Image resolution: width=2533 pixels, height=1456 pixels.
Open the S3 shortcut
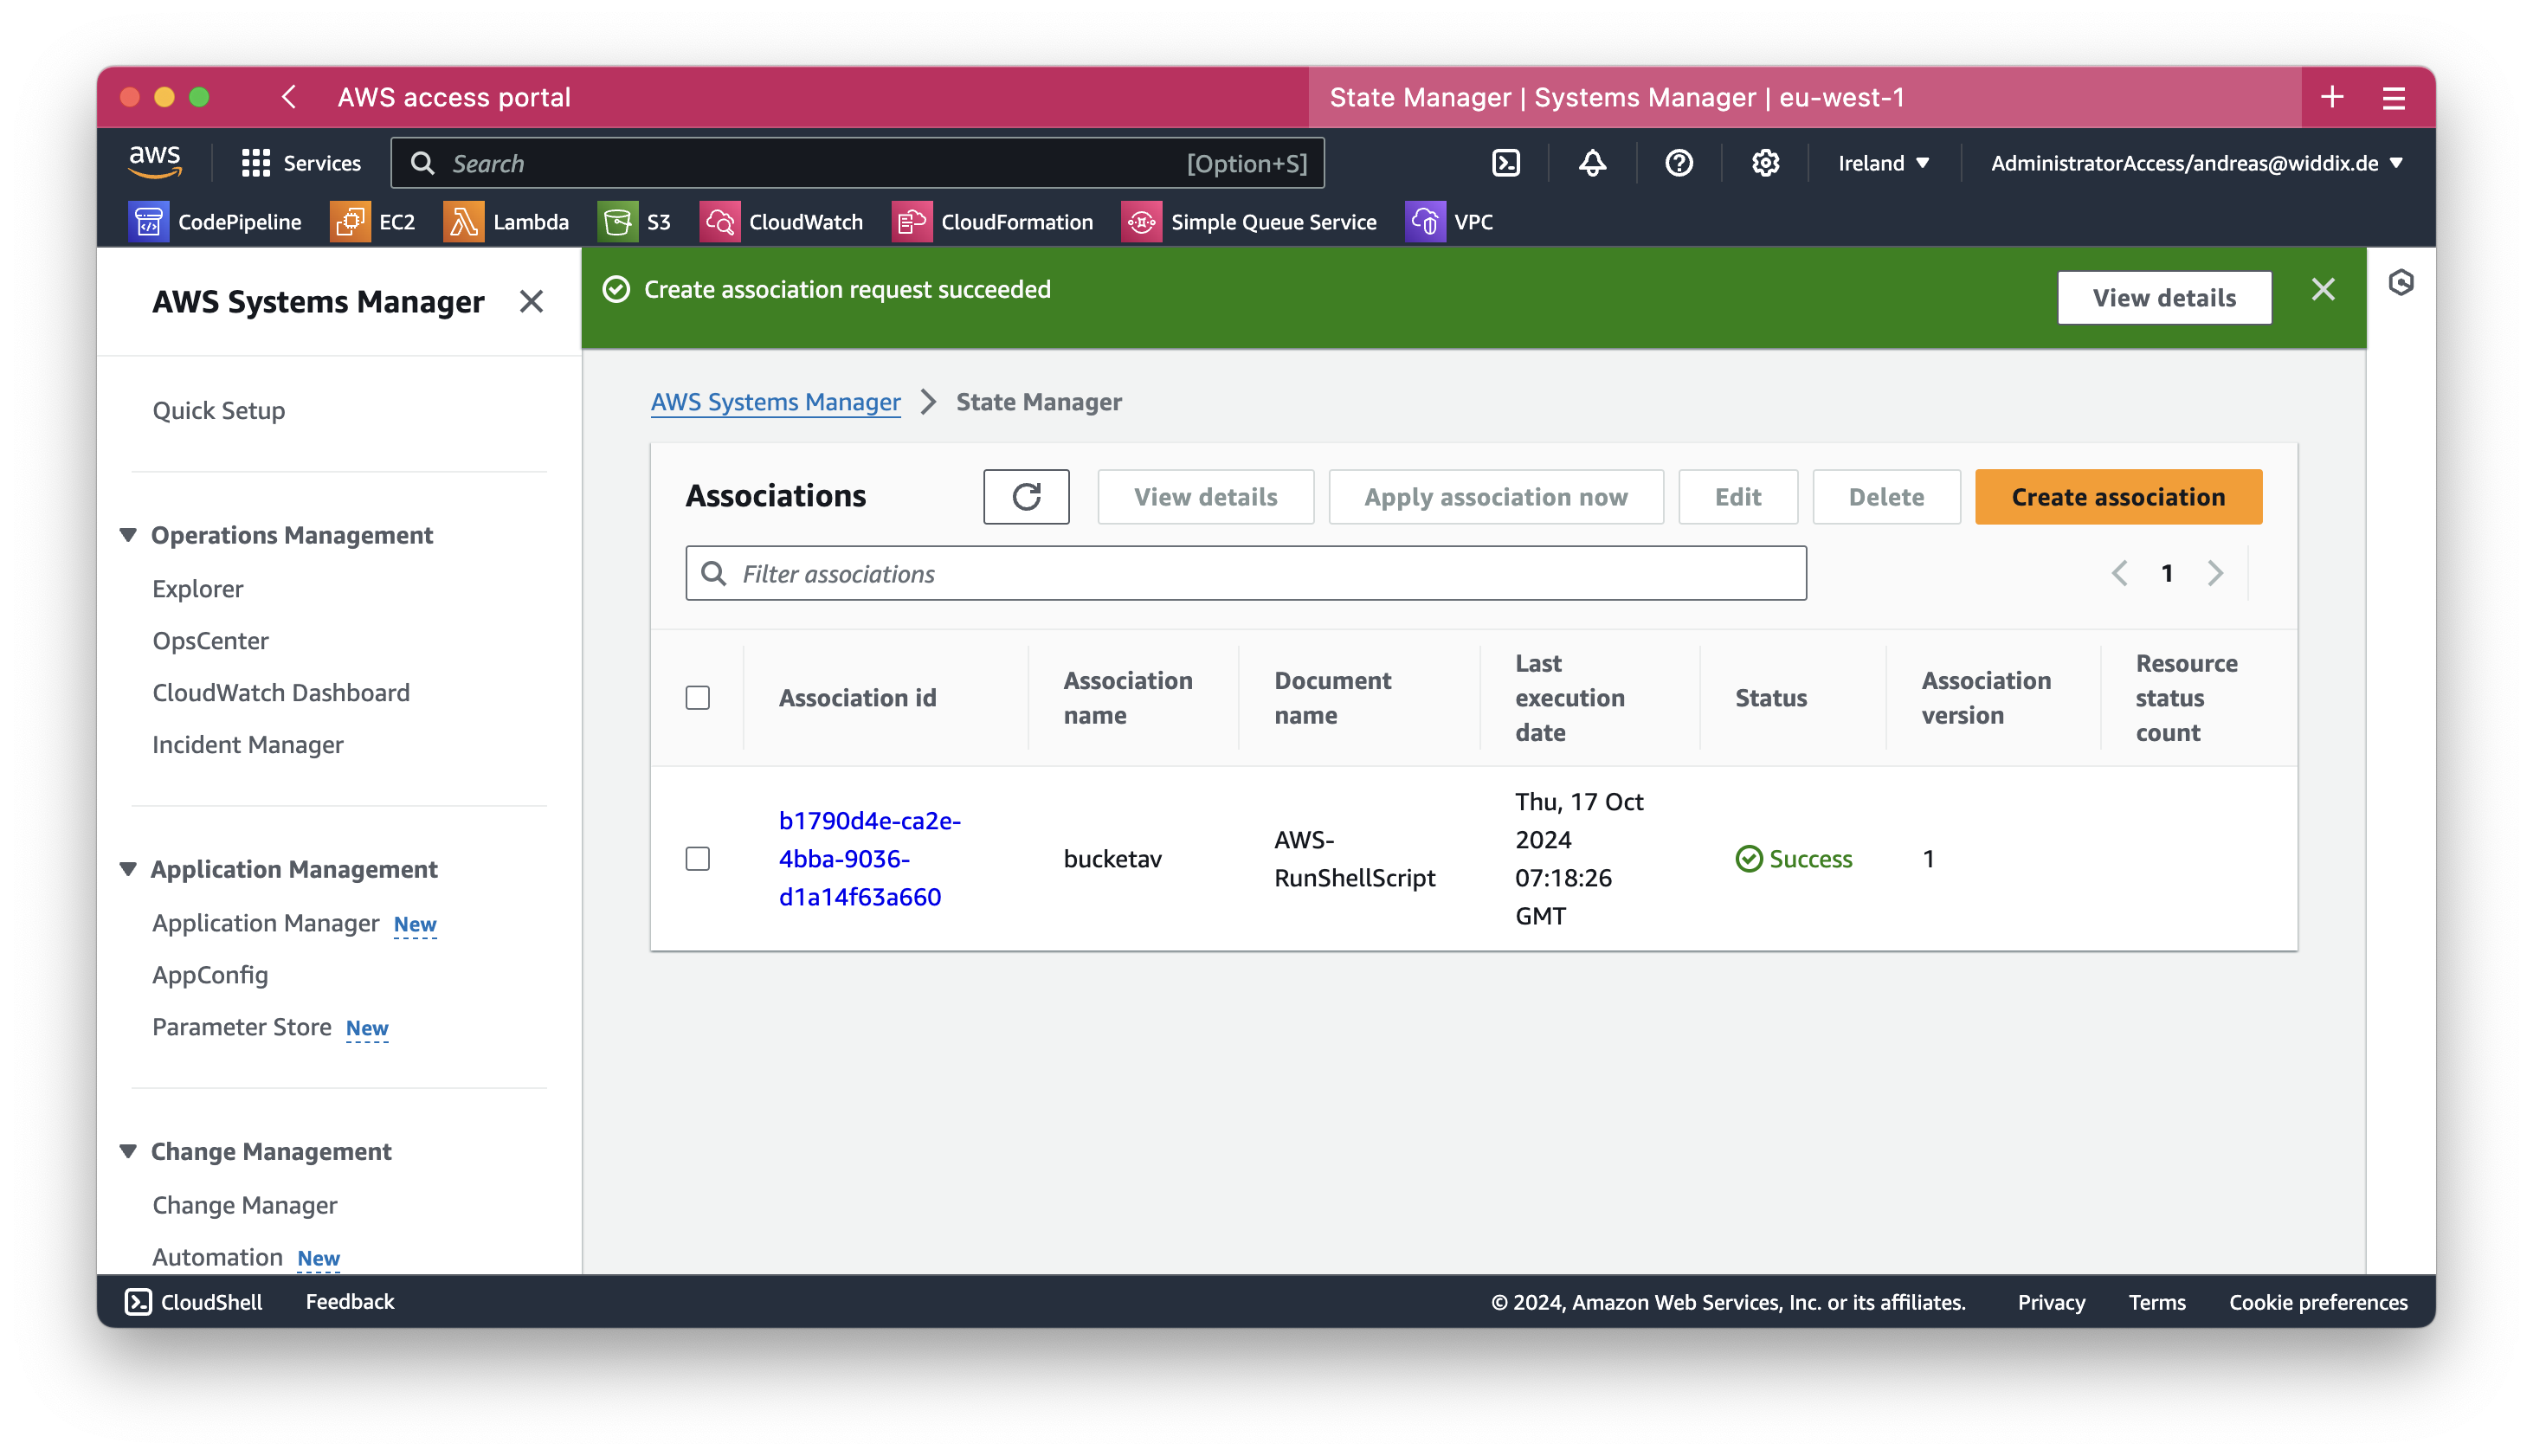(634, 222)
